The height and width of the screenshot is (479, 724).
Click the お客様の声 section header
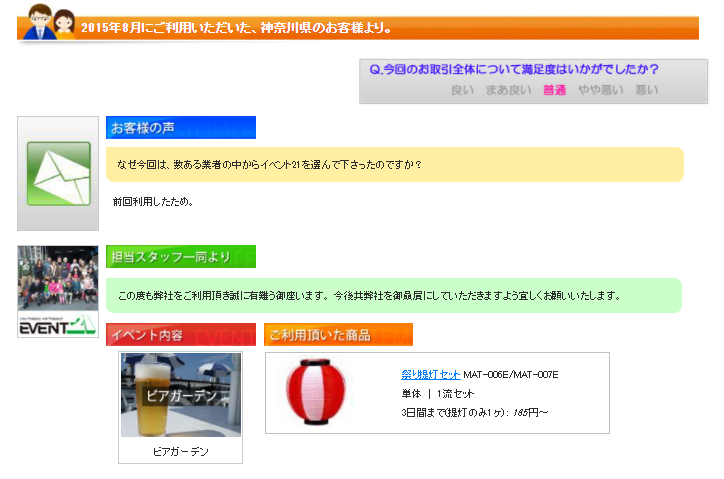coord(181,128)
